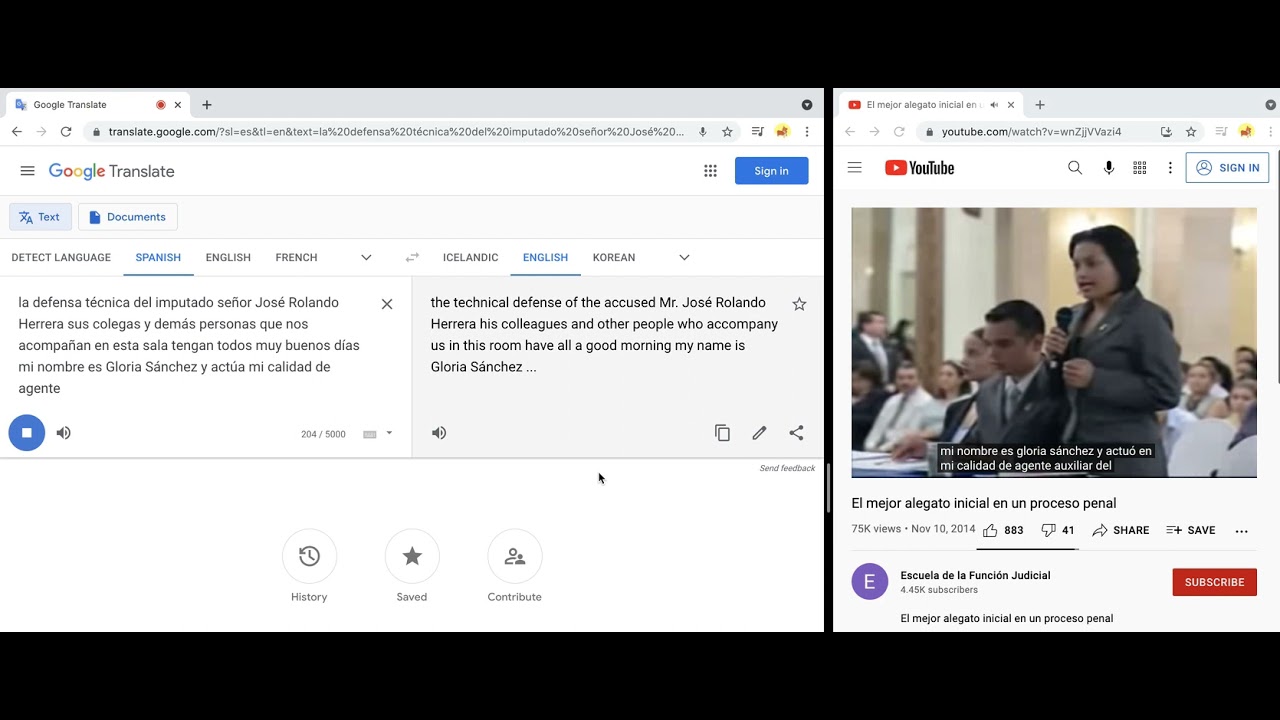Open Chrome menu in Translate window
This screenshot has height=720, width=1280.
pyautogui.click(x=807, y=132)
